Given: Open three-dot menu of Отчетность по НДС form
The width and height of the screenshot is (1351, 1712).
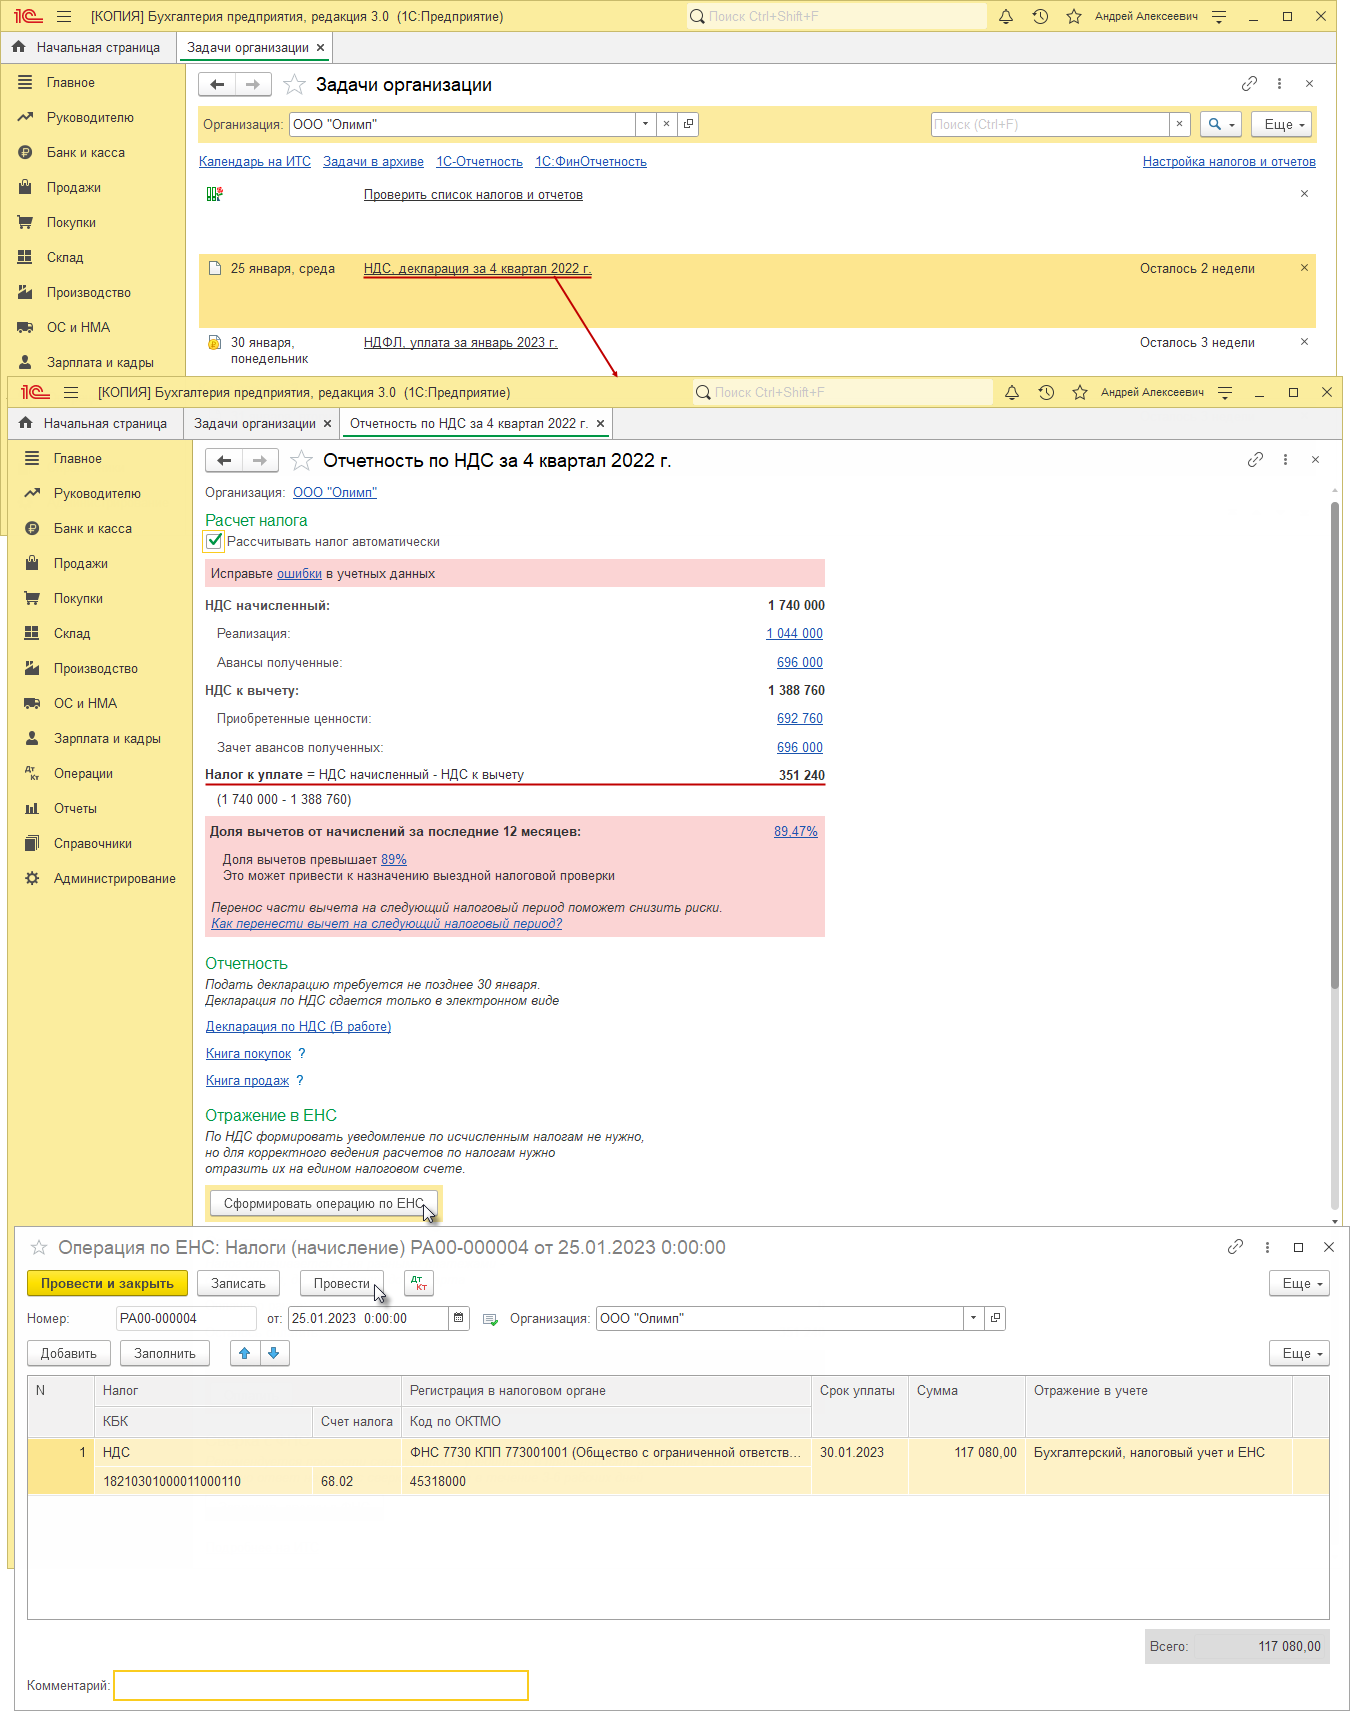Looking at the screenshot, I should (1285, 460).
